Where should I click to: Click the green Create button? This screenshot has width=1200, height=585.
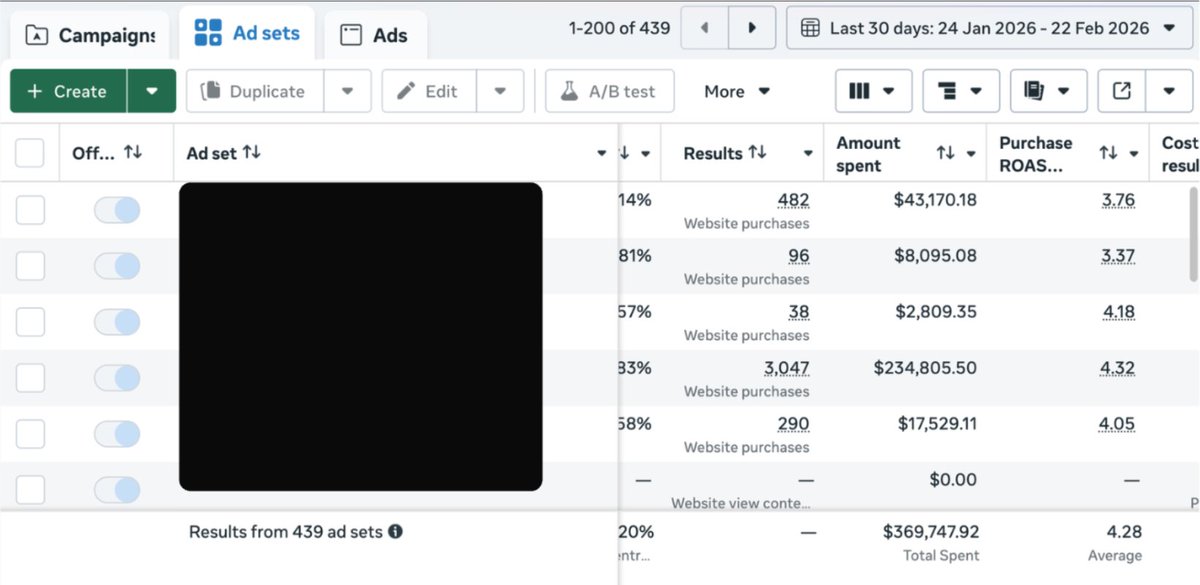pos(68,91)
